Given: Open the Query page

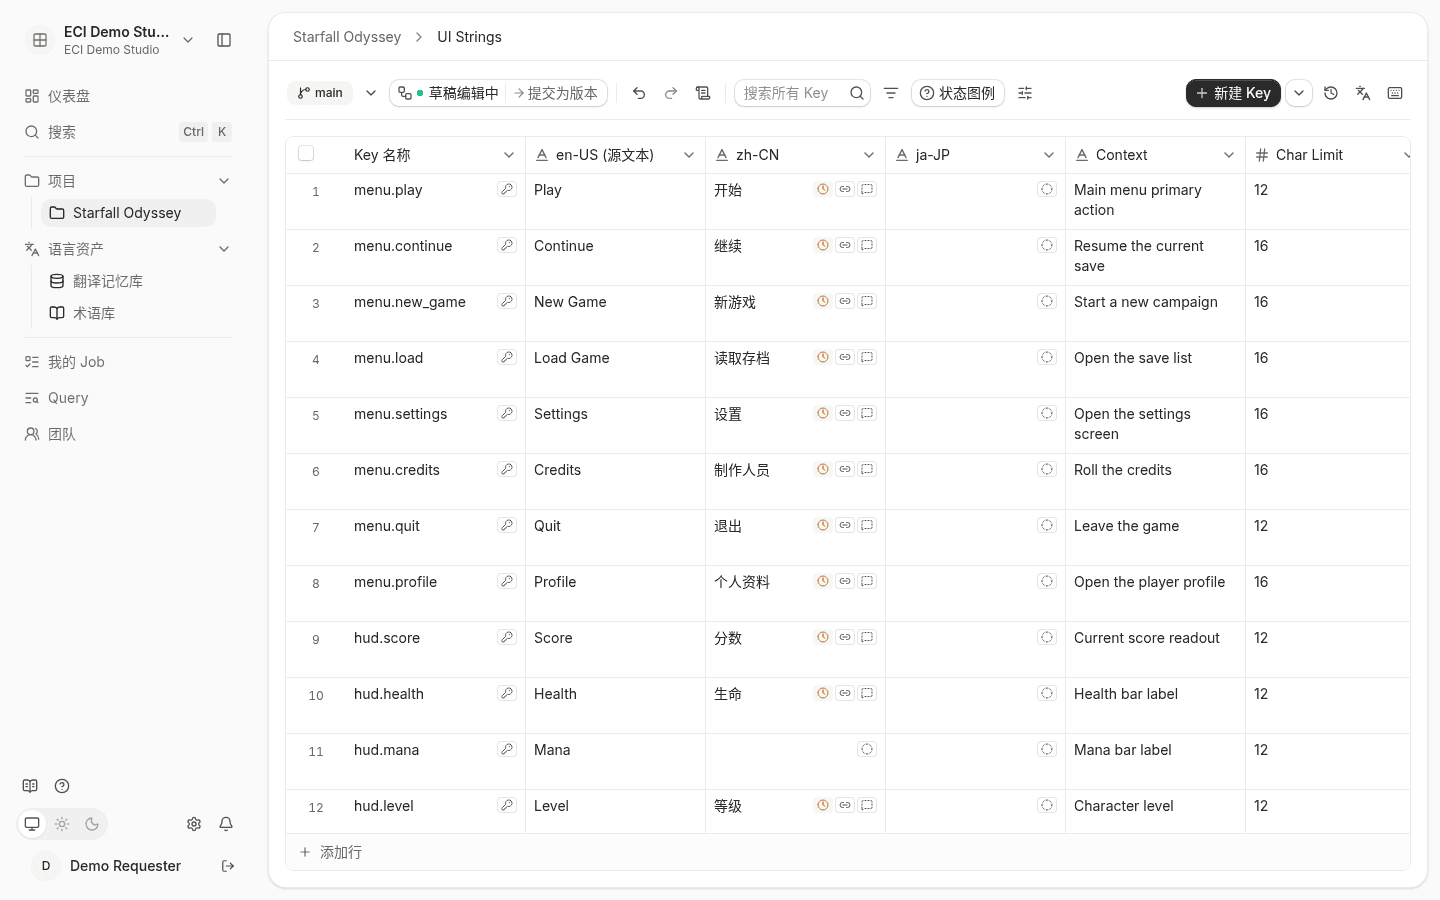Looking at the screenshot, I should (128, 398).
